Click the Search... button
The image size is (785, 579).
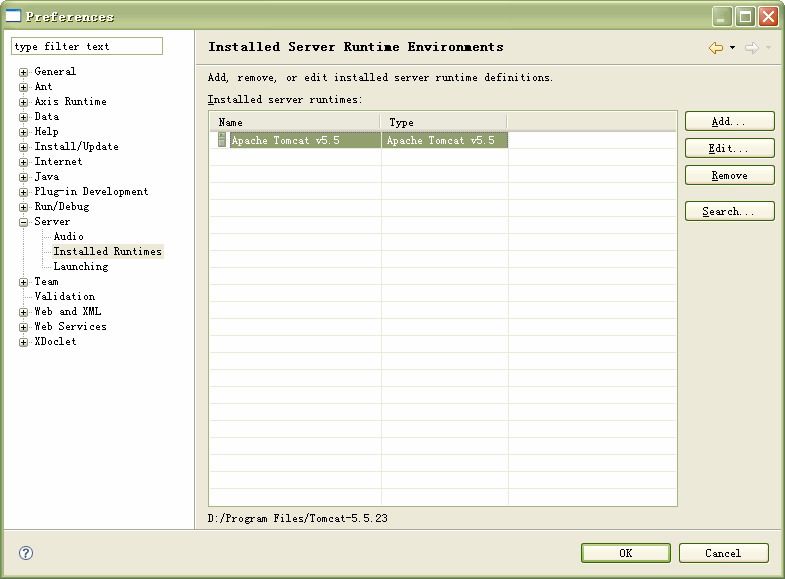(729, 211)
